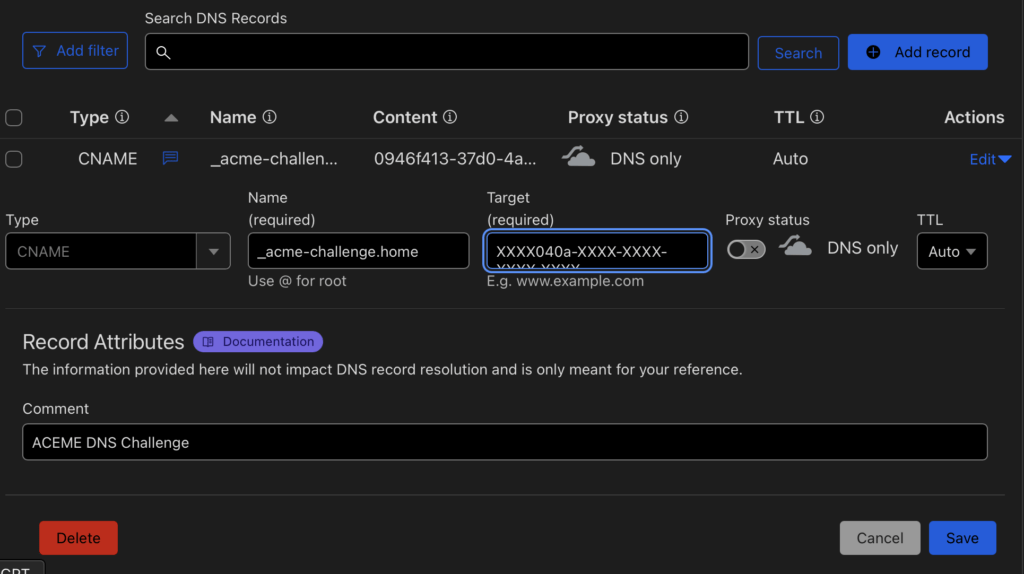Delete this DNS record
This screenshot has height=574, width=1024.
[x=78, y=538]
